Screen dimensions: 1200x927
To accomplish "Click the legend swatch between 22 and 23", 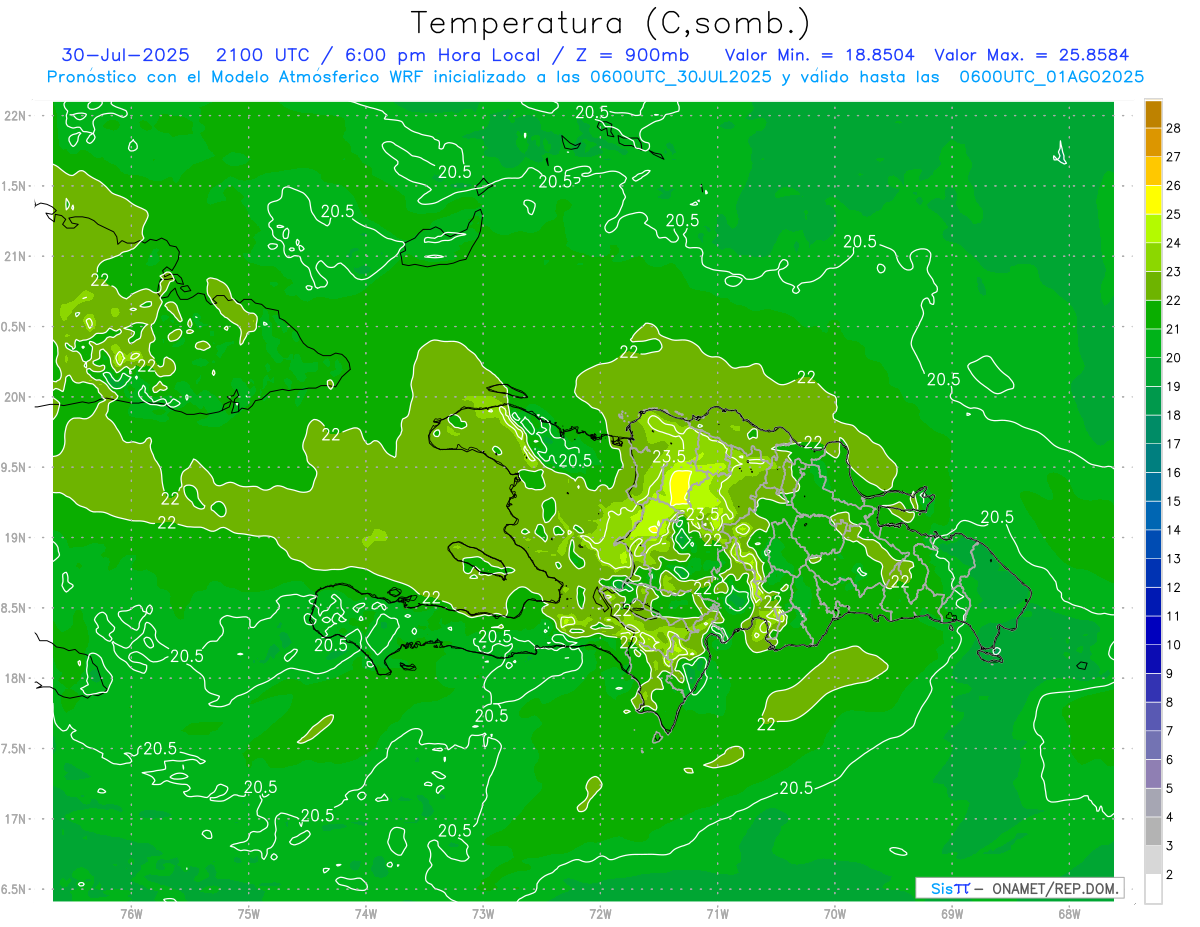I will [1153, 286].
